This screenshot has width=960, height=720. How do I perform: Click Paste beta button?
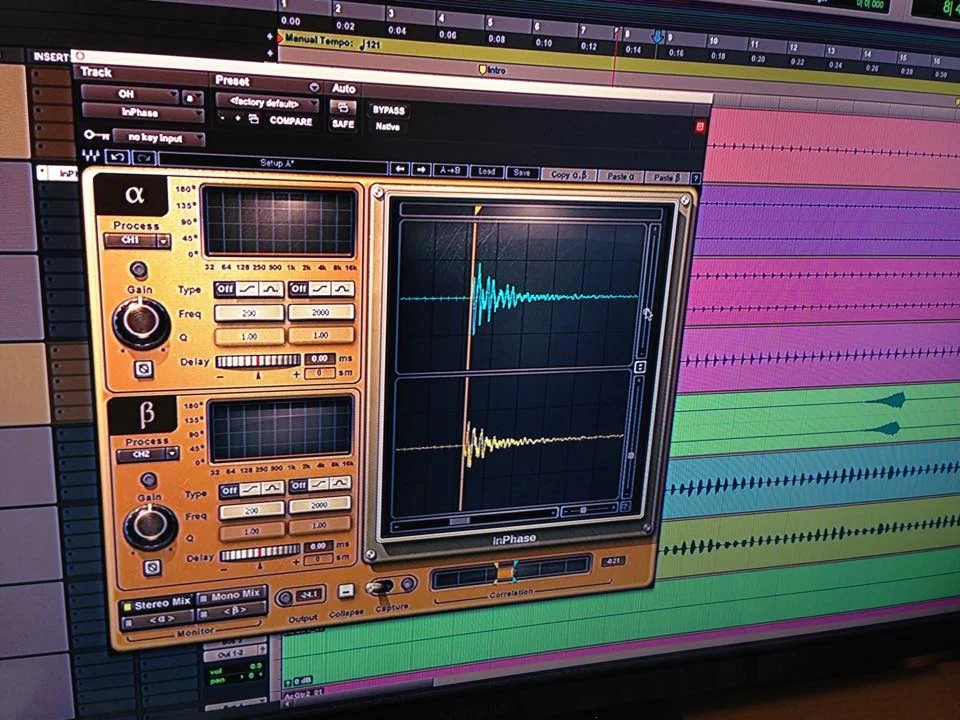point(666,178)
